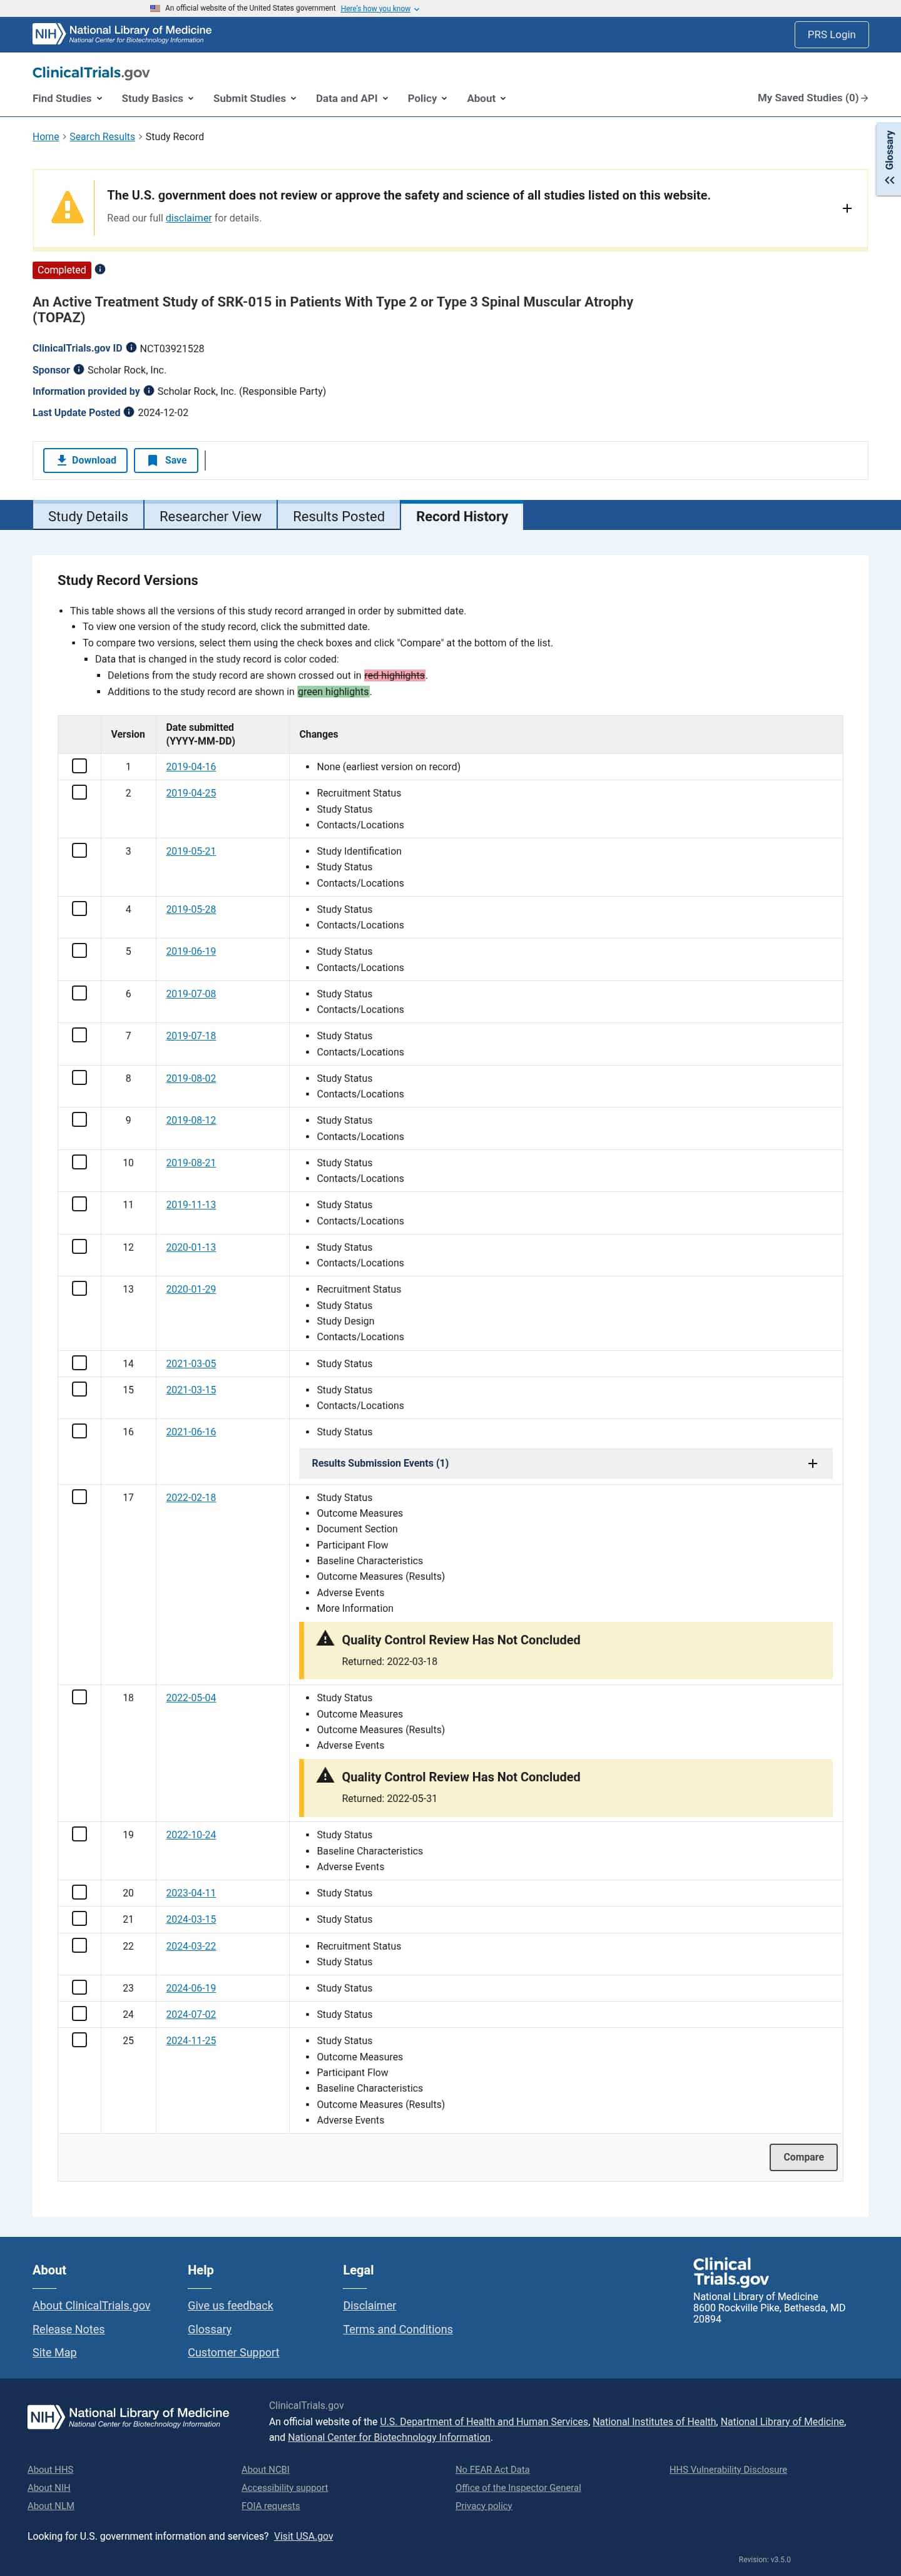Click the NIH National Library of Medicine logo in header

click(x=122, y=34)
